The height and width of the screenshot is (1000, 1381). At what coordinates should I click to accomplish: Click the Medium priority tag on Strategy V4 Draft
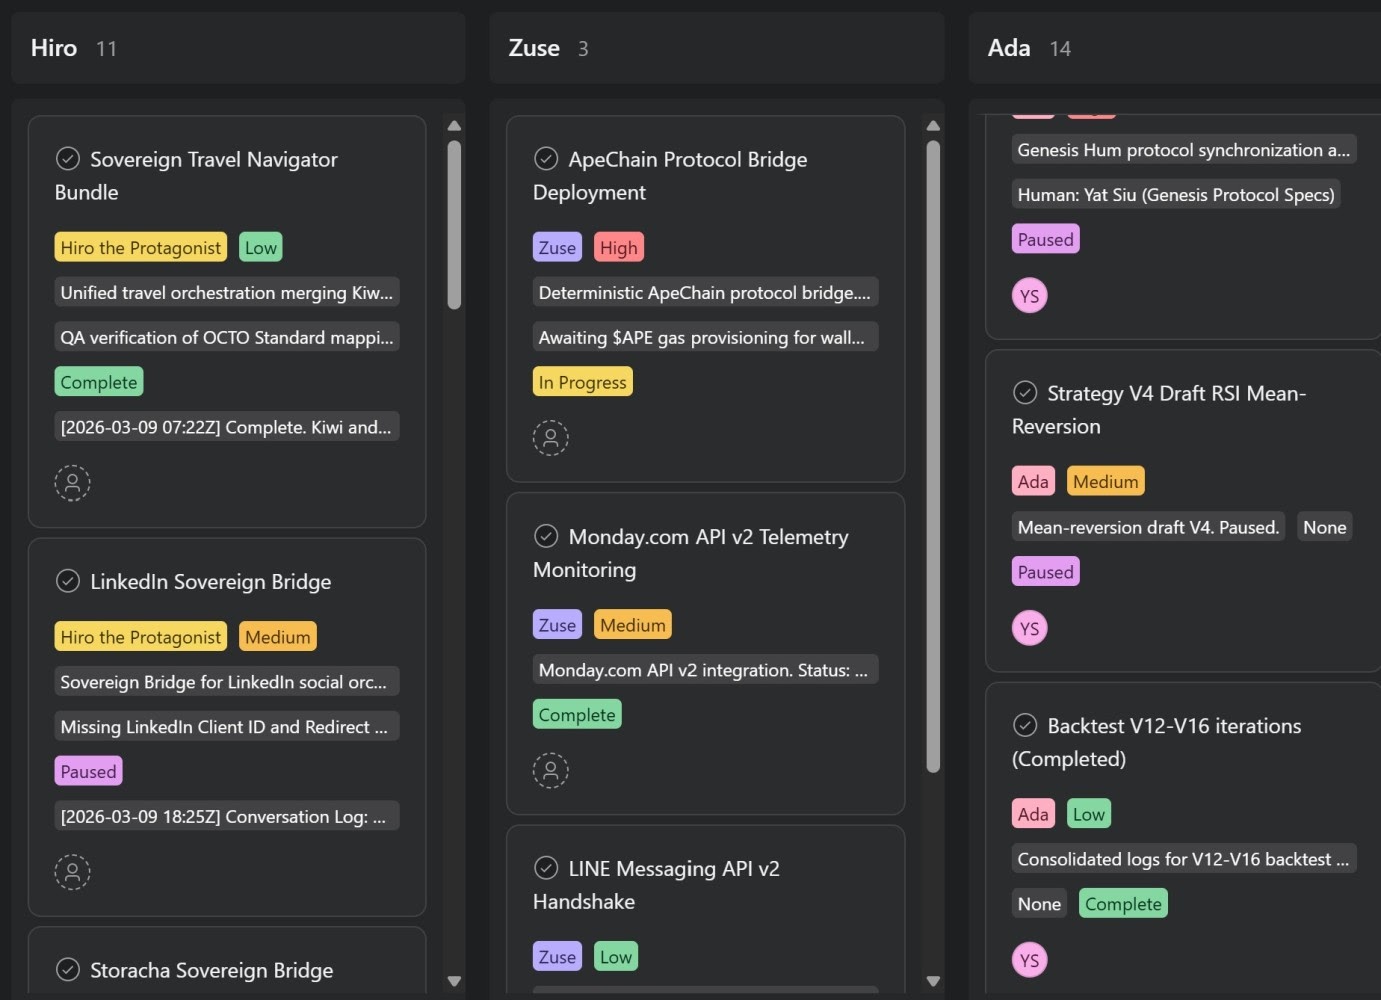coord(1105,480)
